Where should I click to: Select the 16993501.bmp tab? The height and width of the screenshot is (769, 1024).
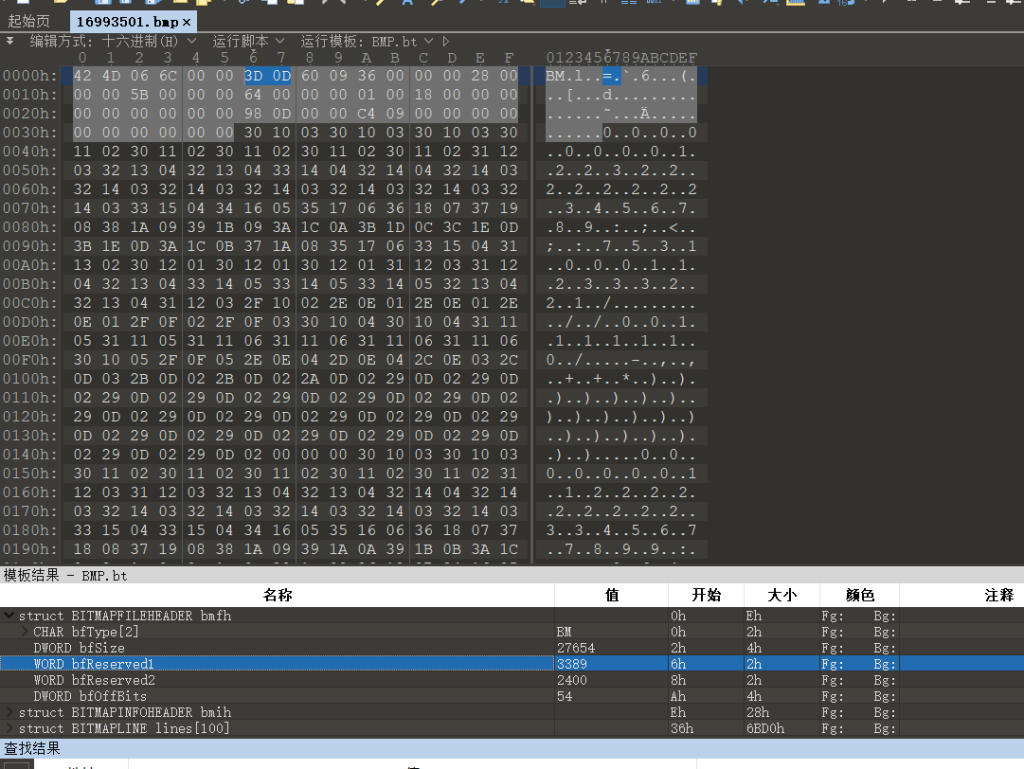click(124, 21)
